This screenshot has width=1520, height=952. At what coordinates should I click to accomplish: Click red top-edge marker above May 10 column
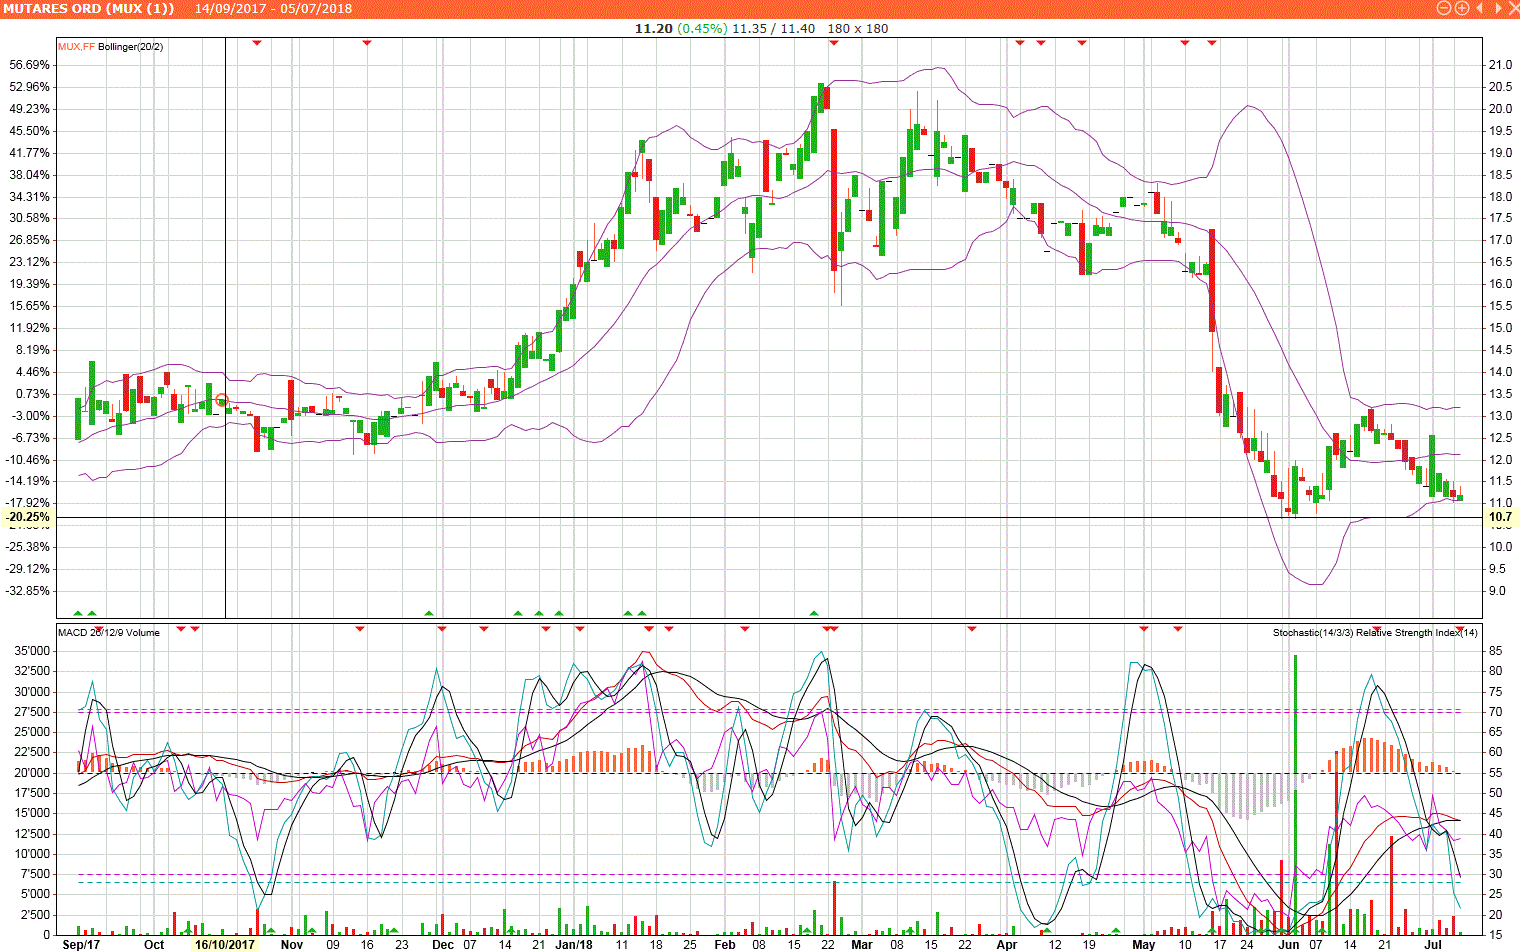(x=1185, y=42)
